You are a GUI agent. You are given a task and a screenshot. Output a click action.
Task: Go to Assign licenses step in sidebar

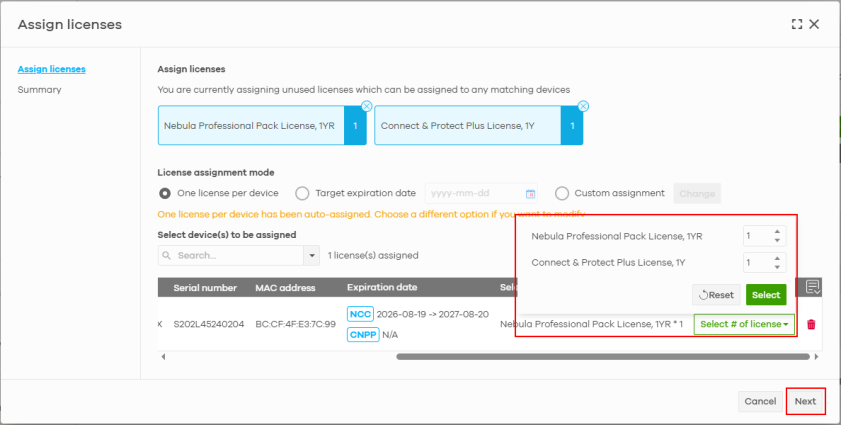tap(51, 69)
